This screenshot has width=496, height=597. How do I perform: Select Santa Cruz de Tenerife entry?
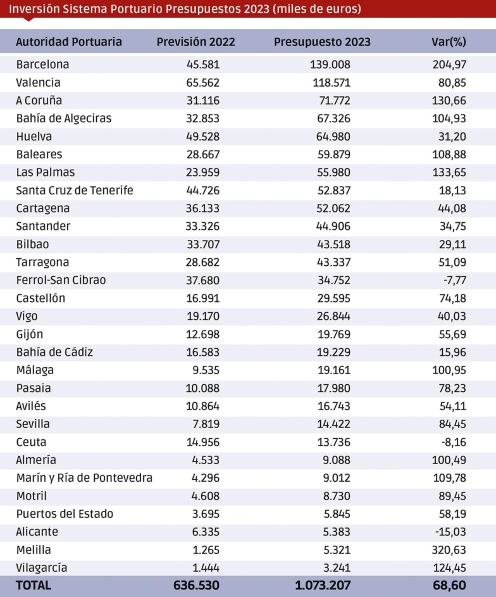point(75,190)
